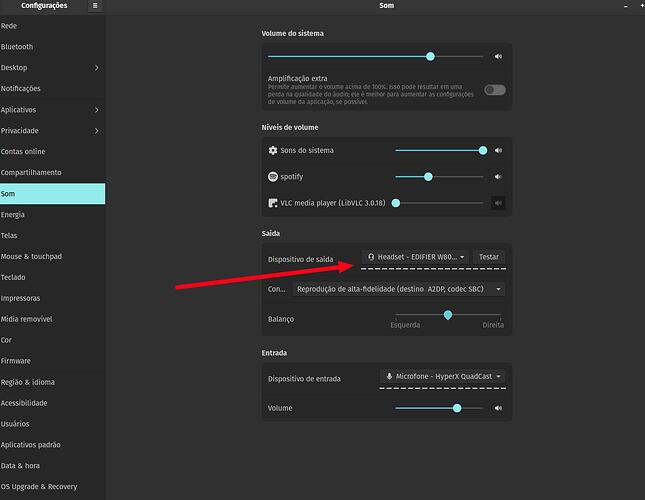This screenshot has width=645, height=500.
Task: Open Mídia removível settings
Action: [53, 319]
